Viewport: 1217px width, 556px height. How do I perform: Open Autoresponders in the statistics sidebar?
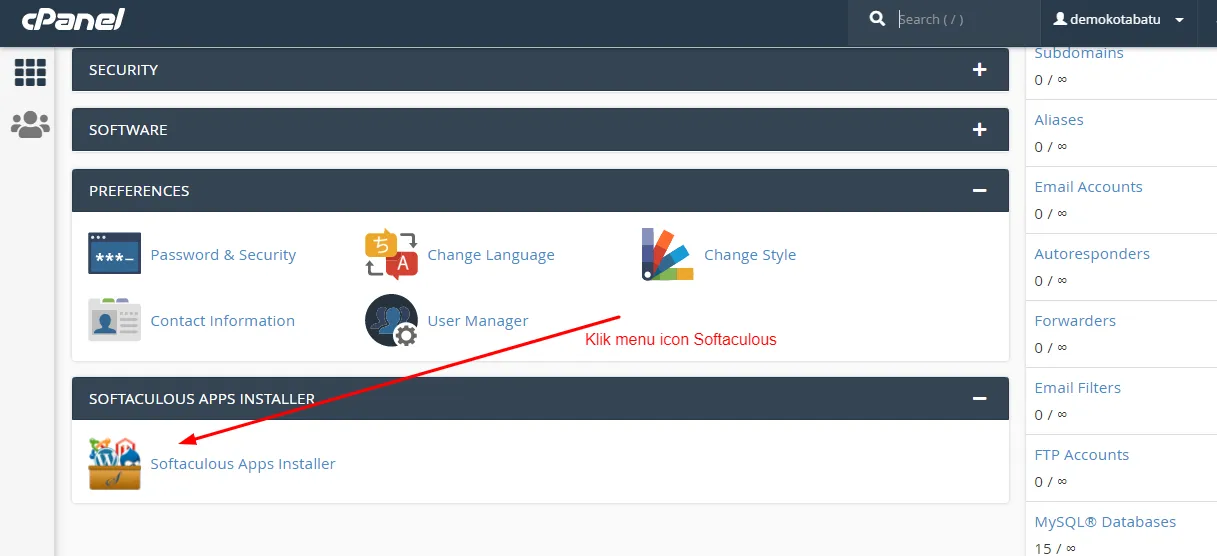[1092, 254]
